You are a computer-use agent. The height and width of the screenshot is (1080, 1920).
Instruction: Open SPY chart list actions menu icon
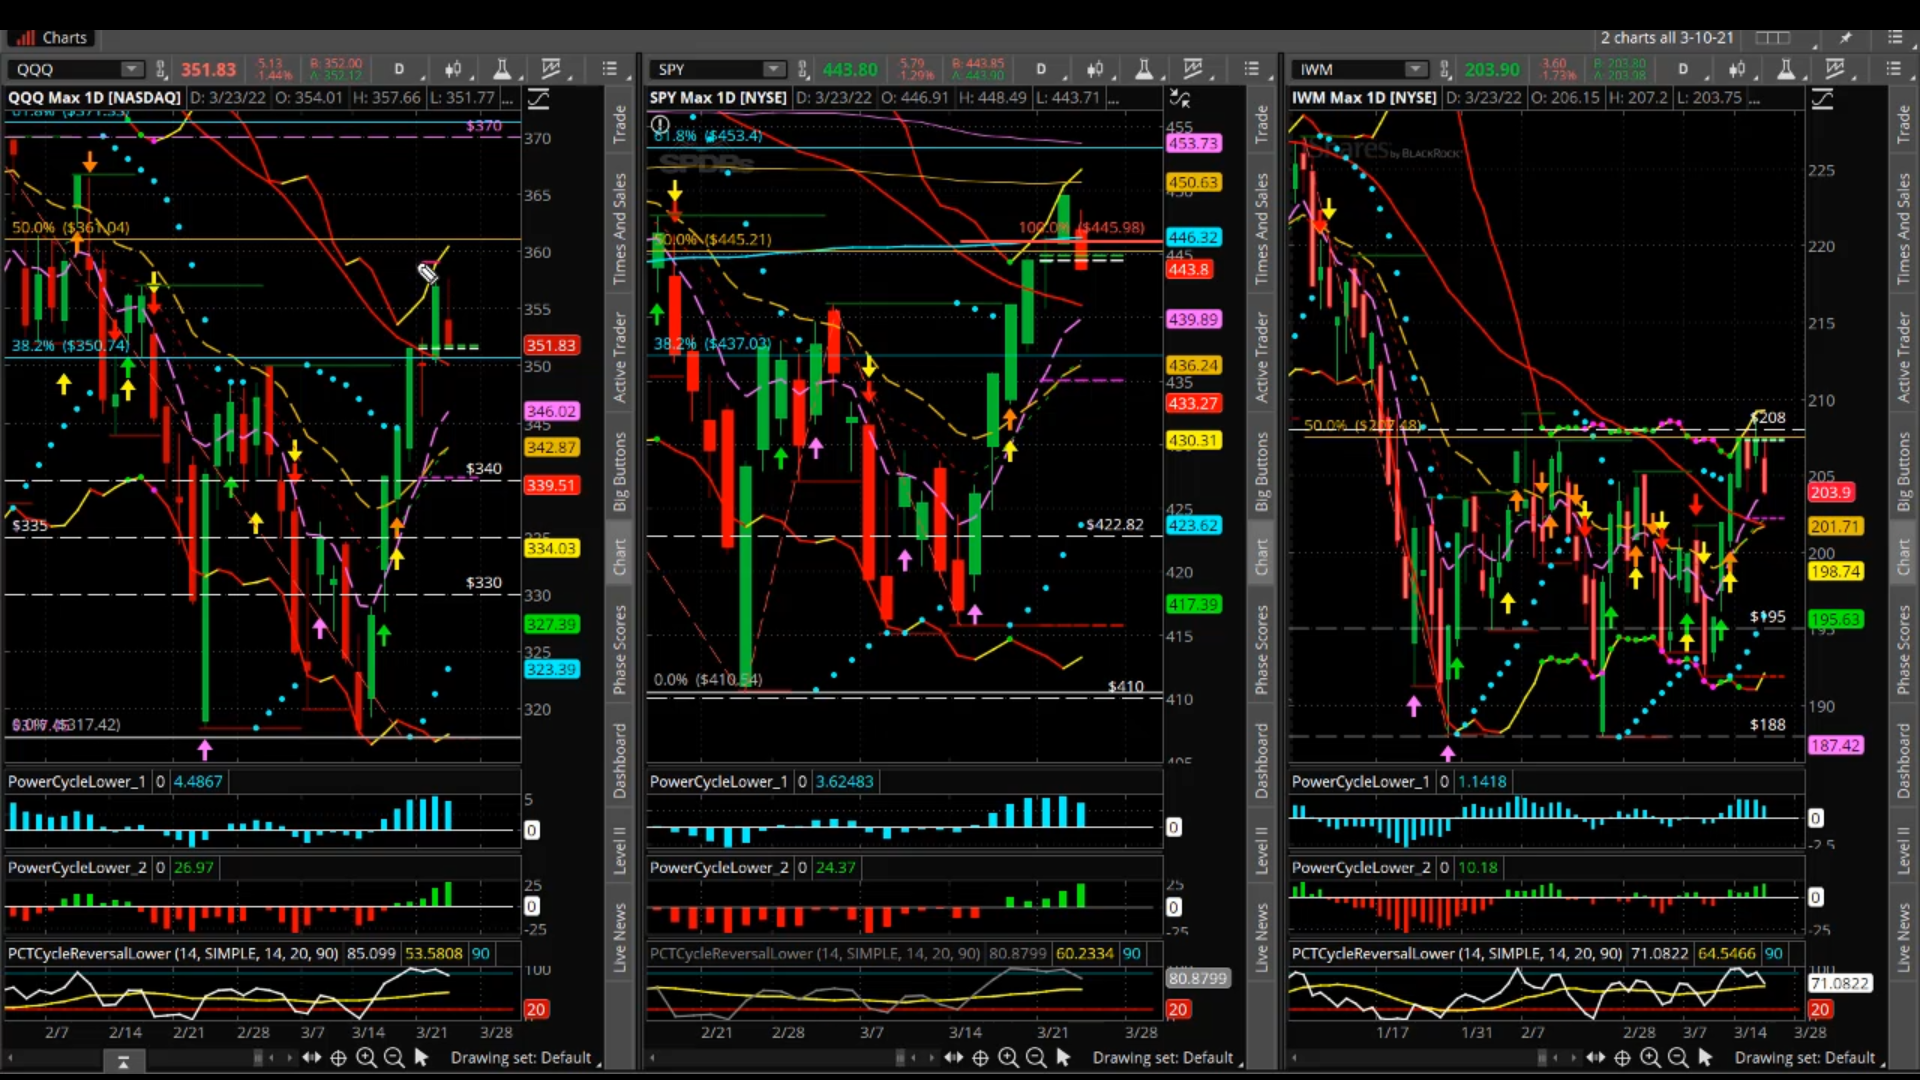click(x=1252, y=69)
